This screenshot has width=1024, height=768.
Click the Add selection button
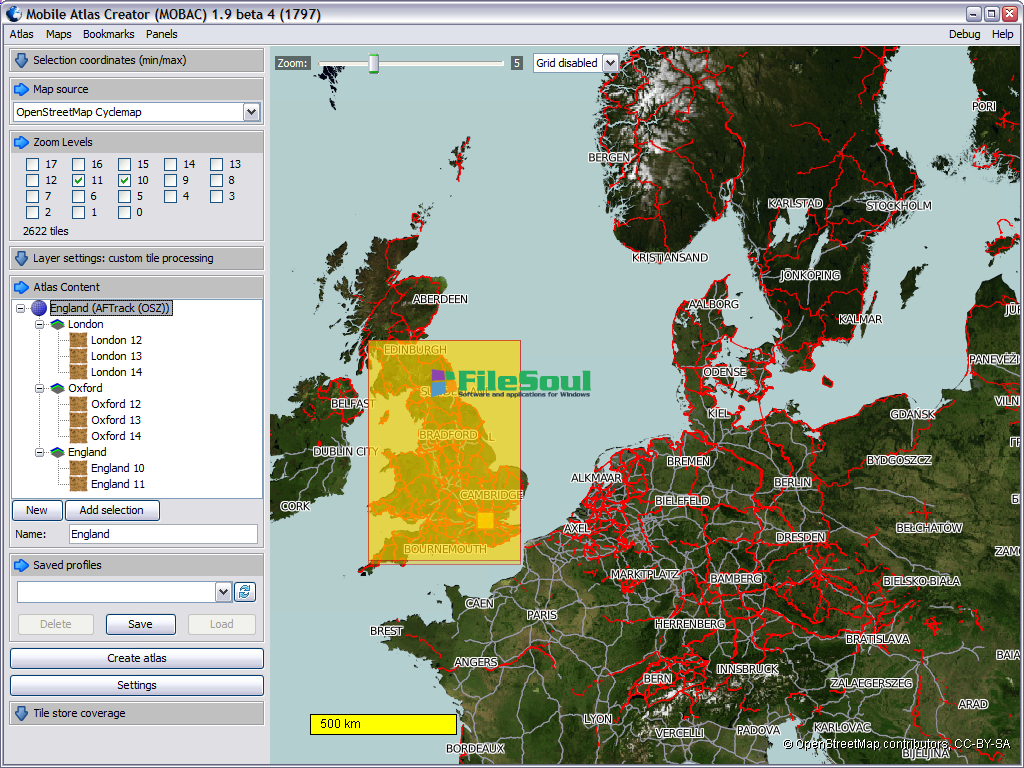(x=112, y=510)
